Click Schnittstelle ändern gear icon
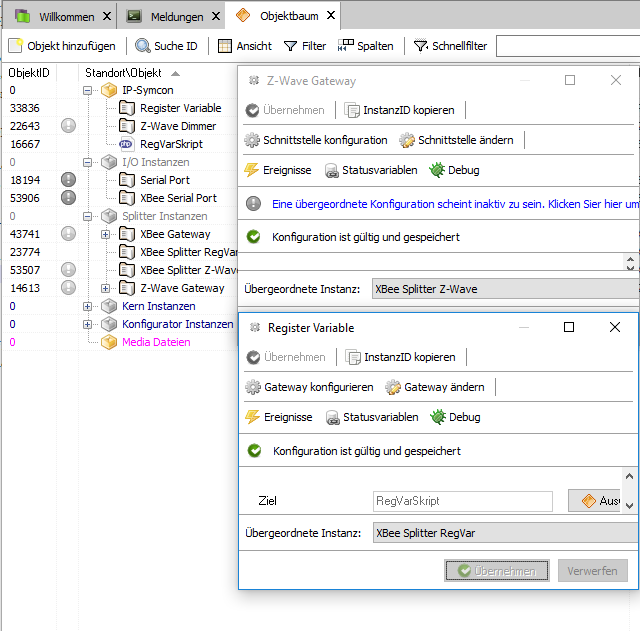640x631 pixels. pyautogui.click(x=407, y=140)
